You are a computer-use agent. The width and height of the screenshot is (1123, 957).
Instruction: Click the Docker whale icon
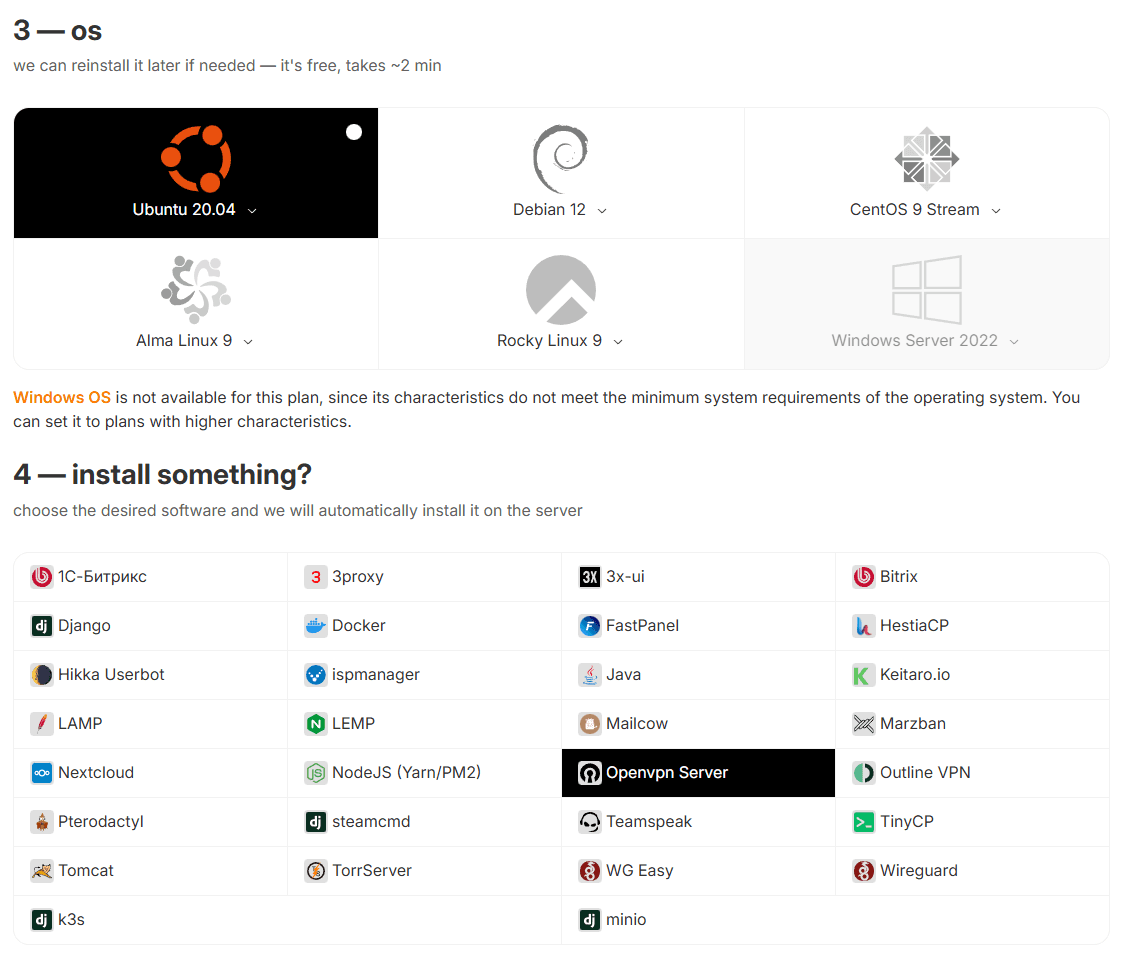(x=316, y=626)
